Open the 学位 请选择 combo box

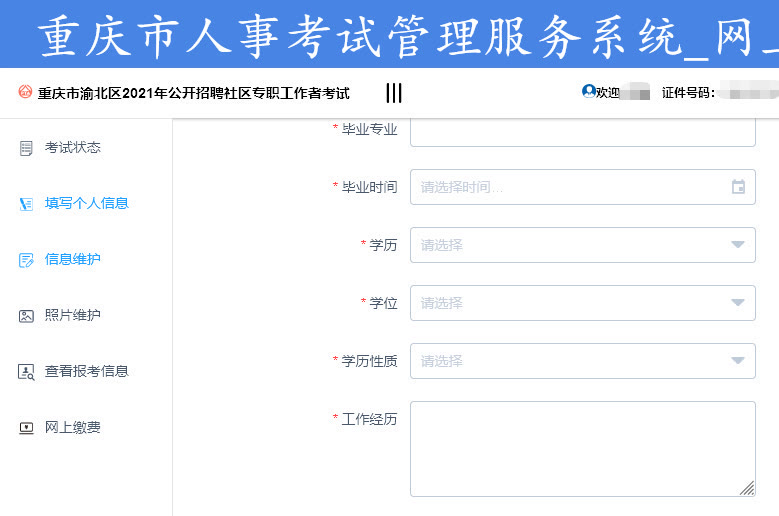(583, 303)
